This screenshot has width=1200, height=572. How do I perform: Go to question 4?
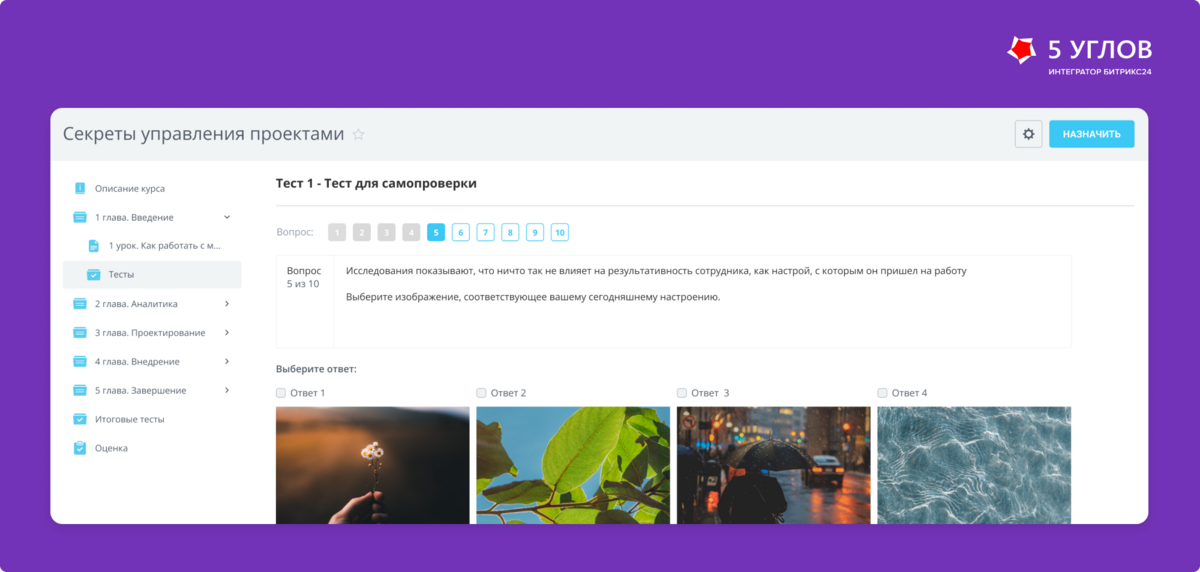(x=411, y=233)
